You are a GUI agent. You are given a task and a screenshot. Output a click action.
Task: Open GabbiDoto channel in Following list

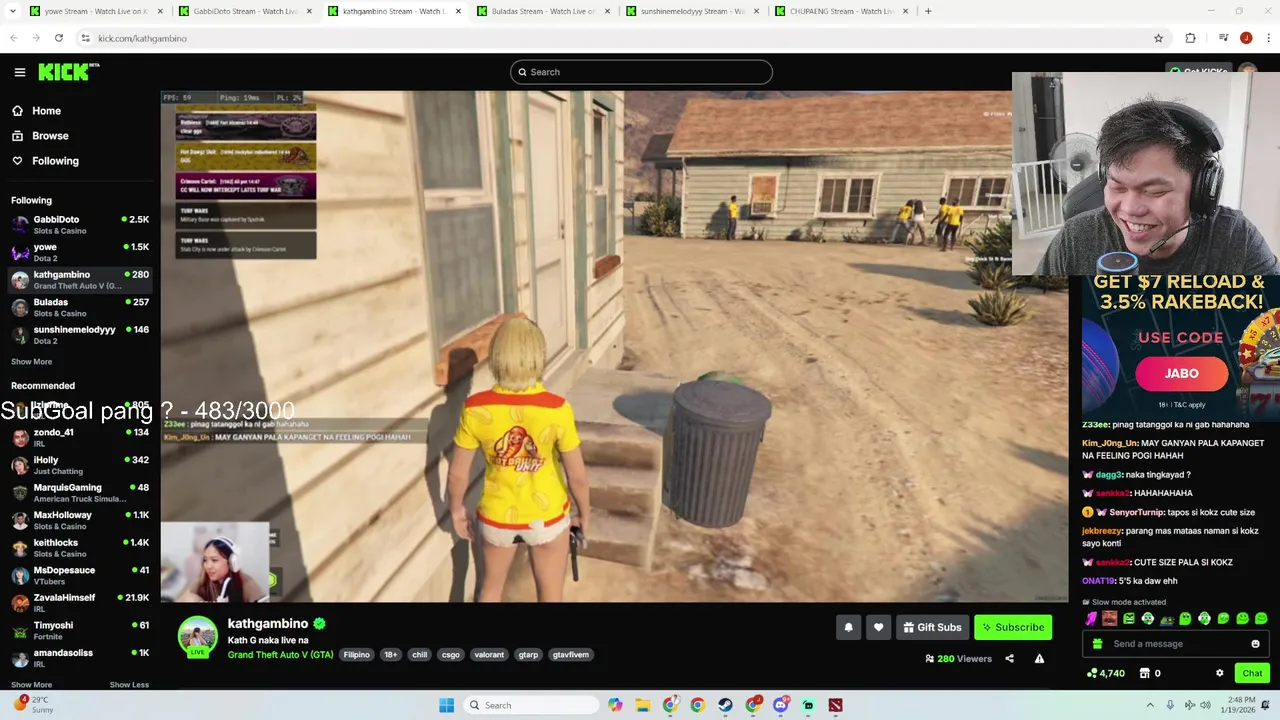pyautogui.click(x=80, y=225)
